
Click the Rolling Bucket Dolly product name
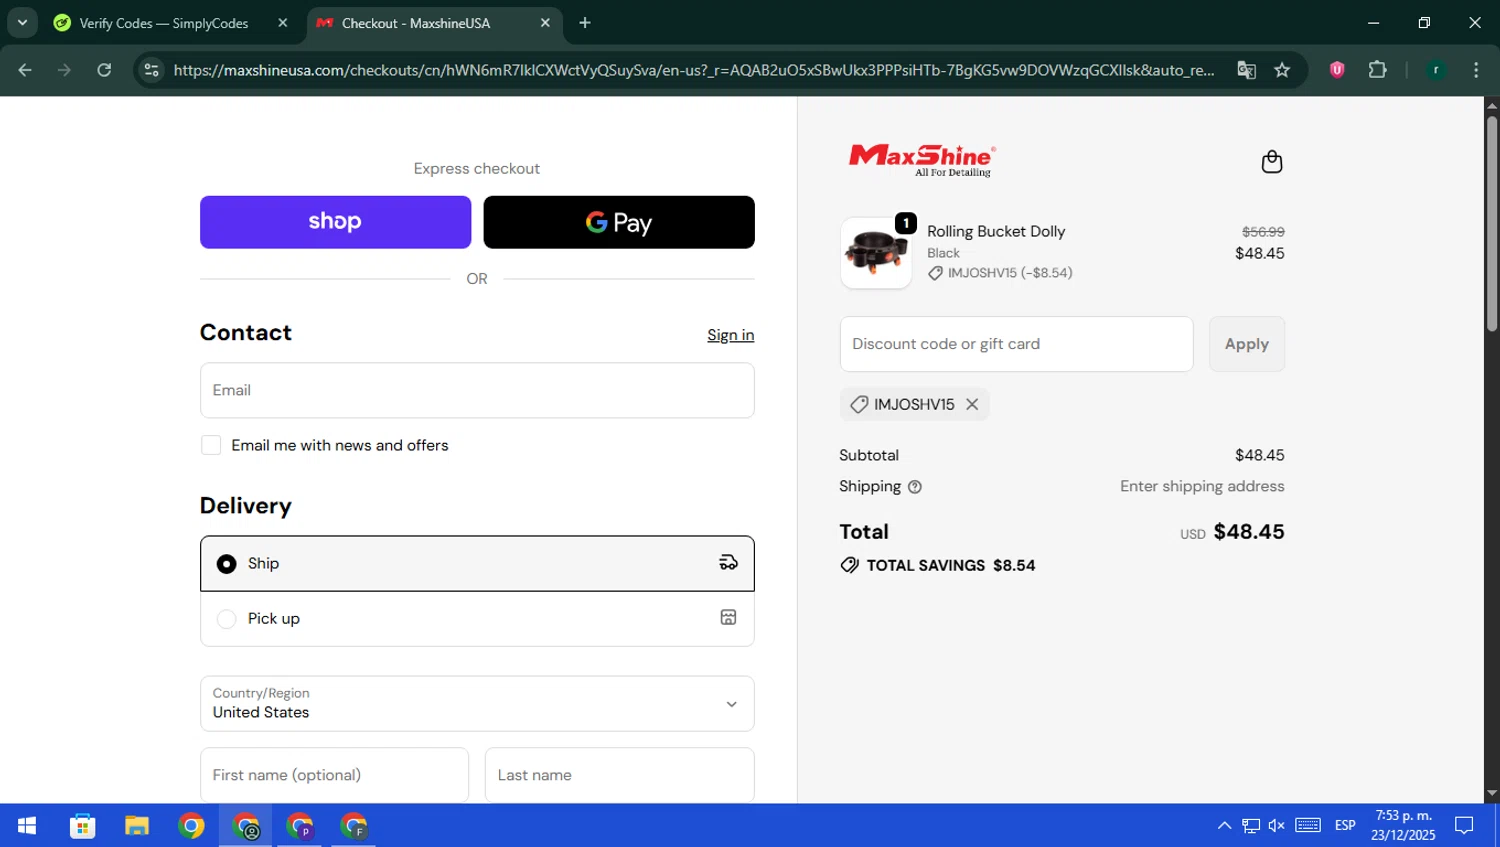click(996, 231)
